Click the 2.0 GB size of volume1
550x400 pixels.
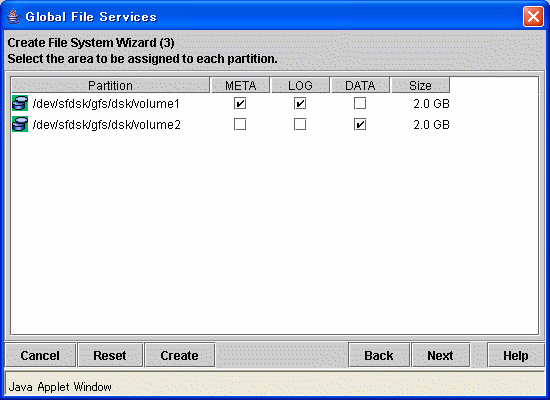point(431,104)
